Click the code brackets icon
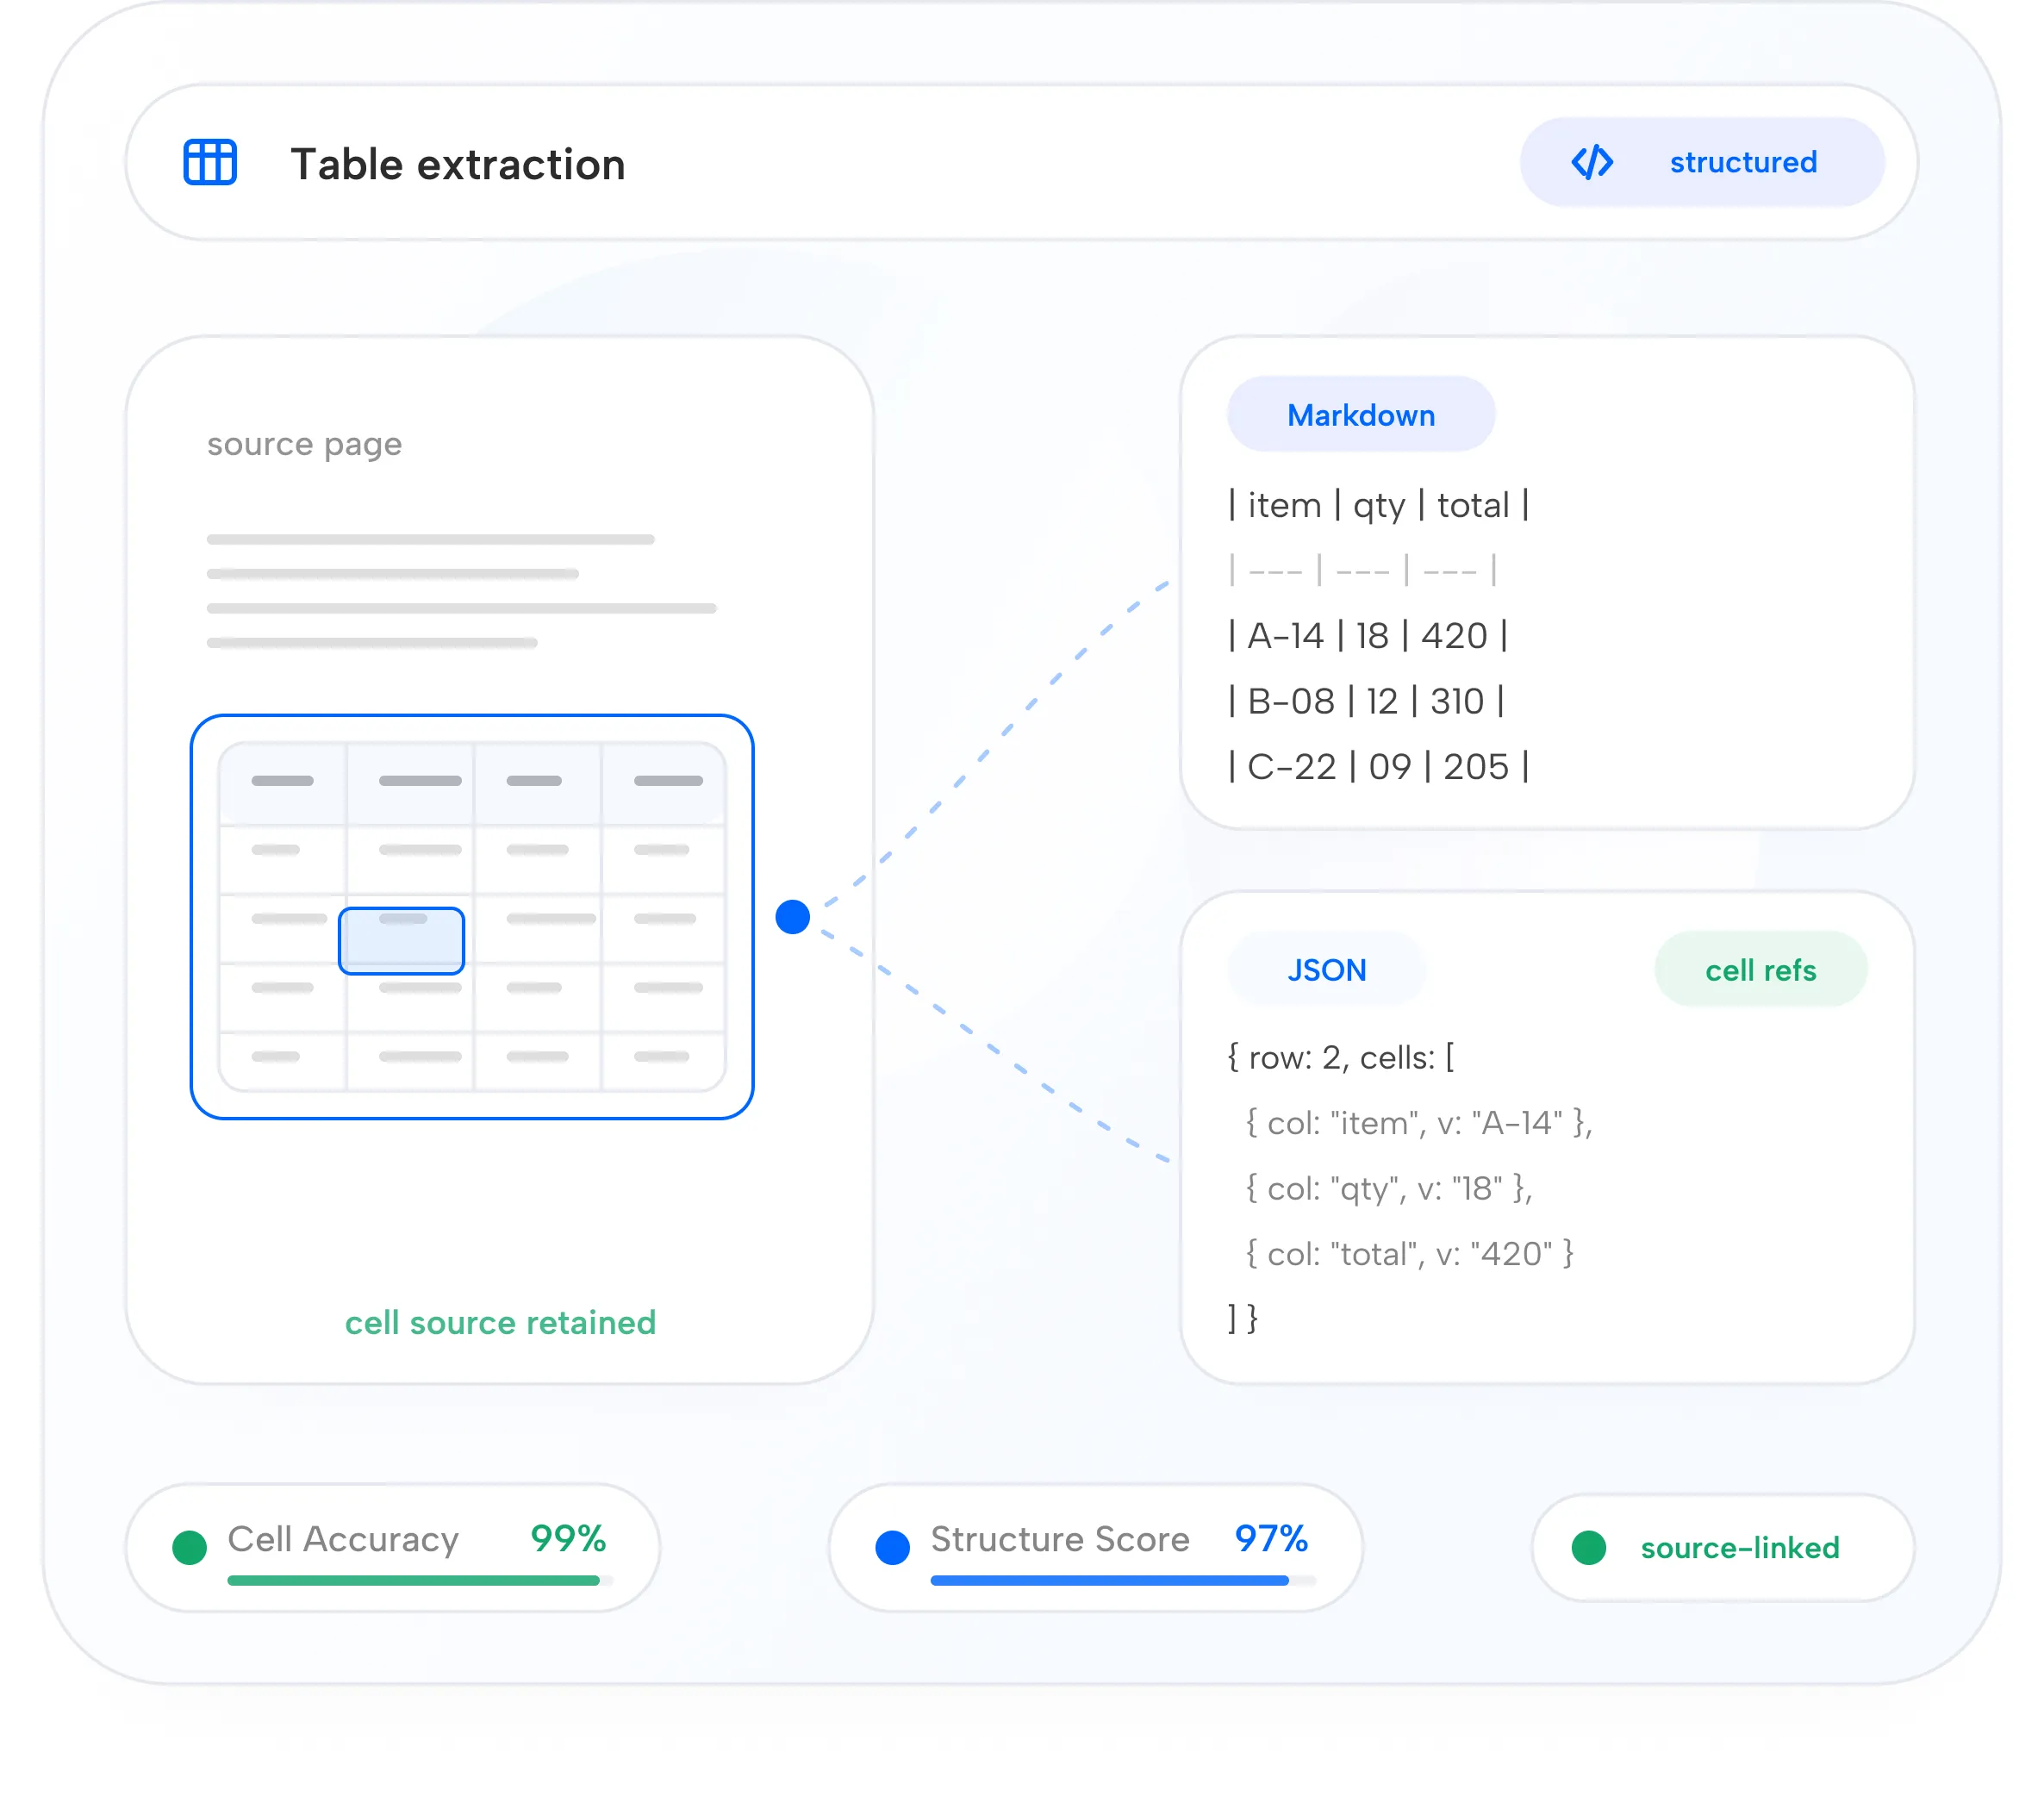This screenshot has width=2044, height=1796. 1592,162
